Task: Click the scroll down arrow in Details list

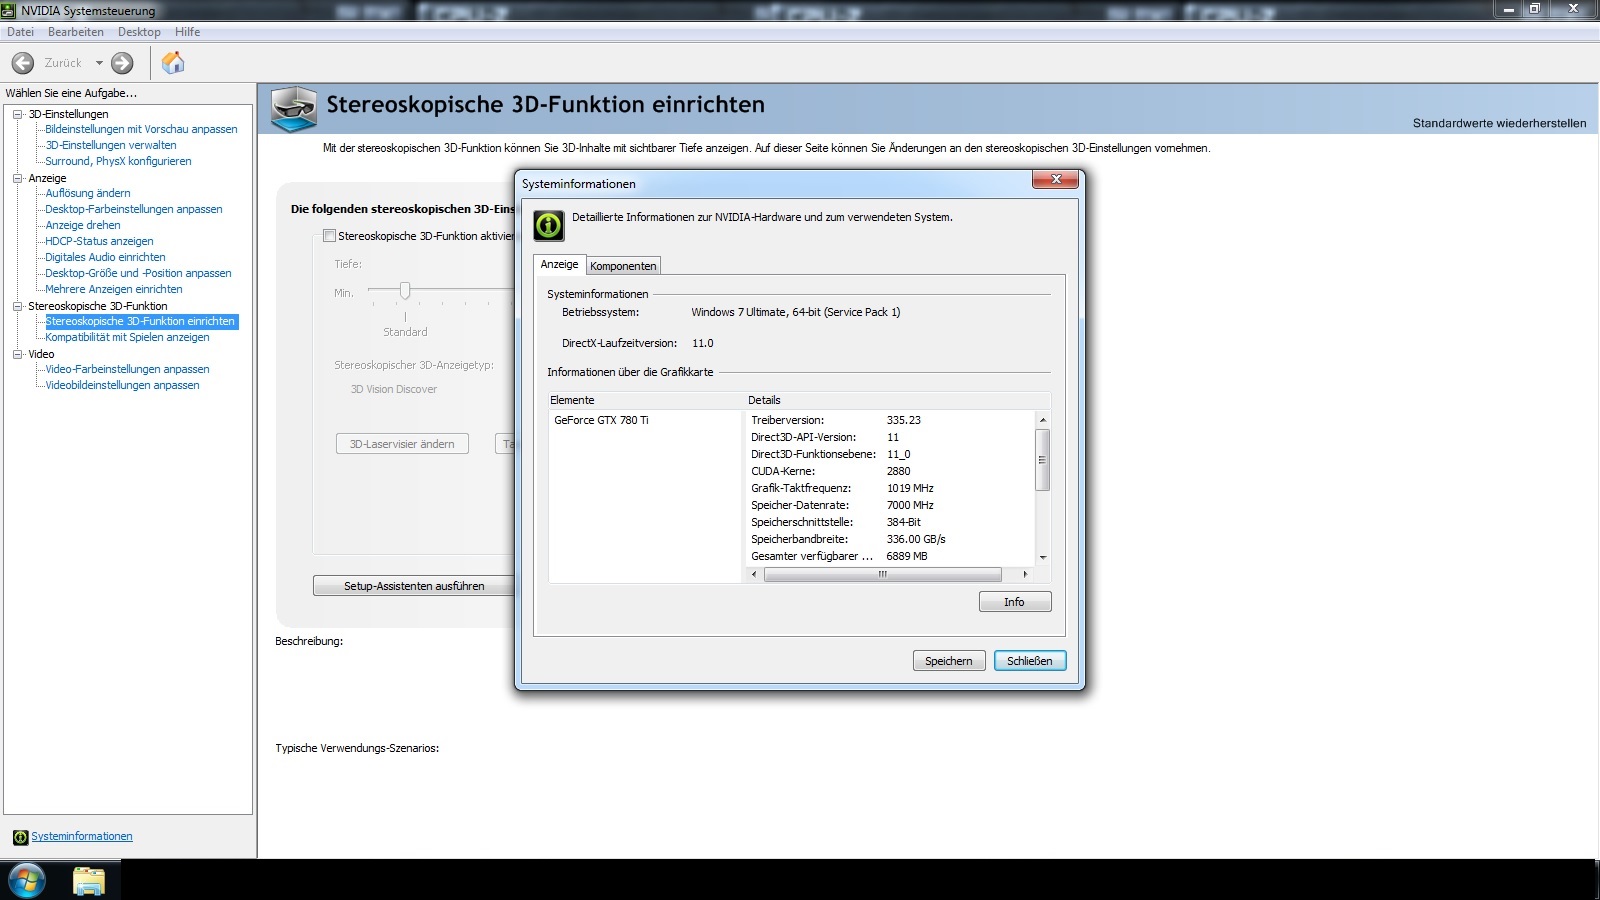Action: click(x=1042, y=557)
